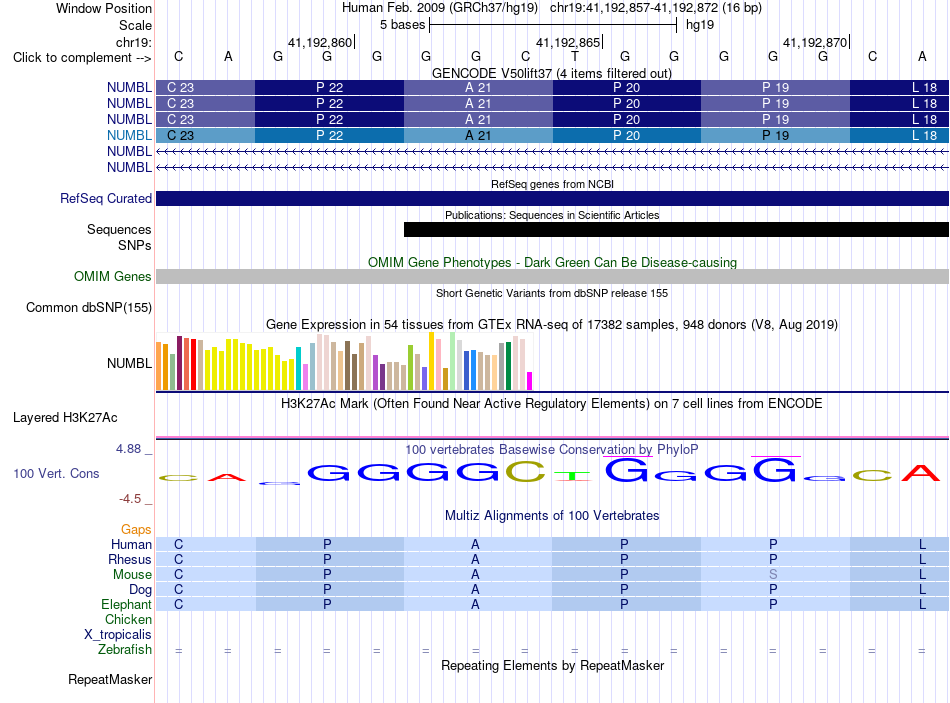This screenshot has width=950, height=703.
Task: Click the gray OMIM Genes bar
Action: [x=552, y=276]
